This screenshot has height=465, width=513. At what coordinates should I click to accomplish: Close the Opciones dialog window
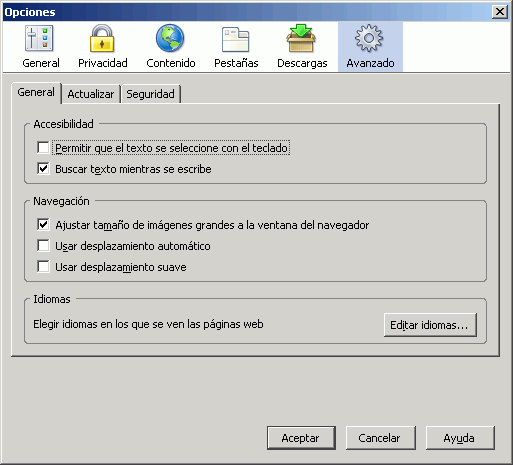point(500,12)
